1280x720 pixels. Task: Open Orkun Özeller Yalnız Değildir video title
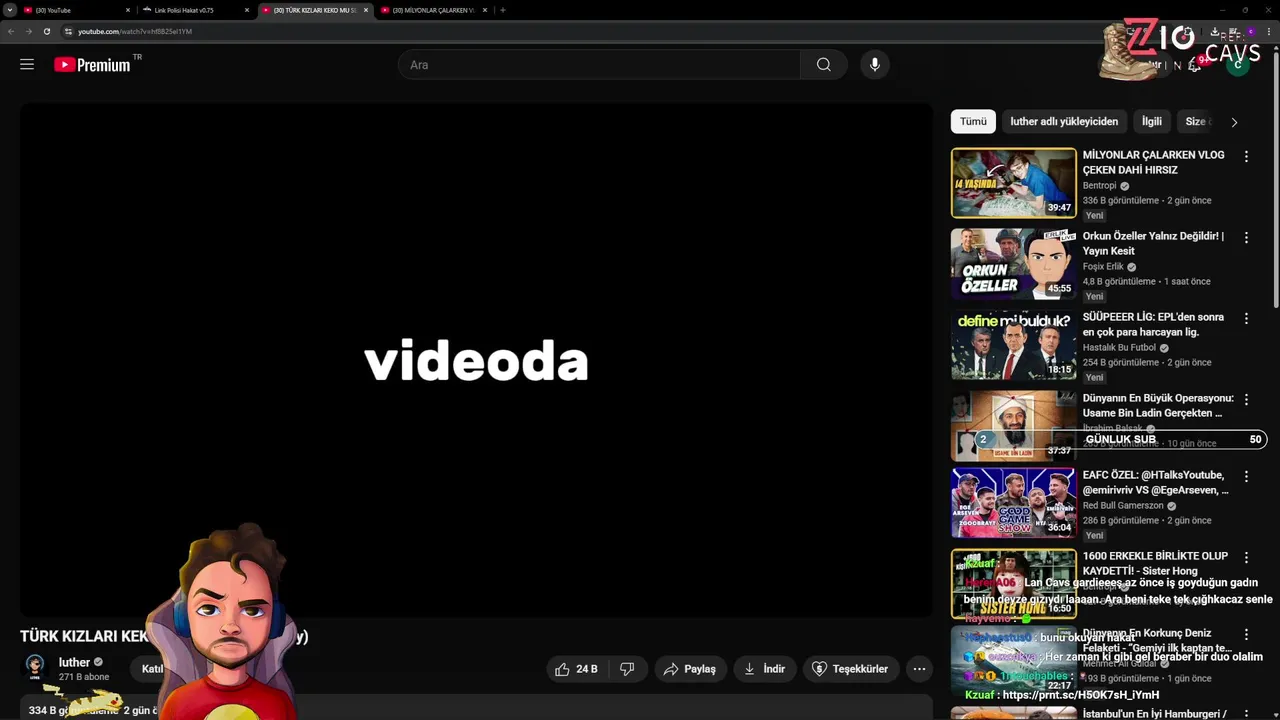coord(1153,244)
